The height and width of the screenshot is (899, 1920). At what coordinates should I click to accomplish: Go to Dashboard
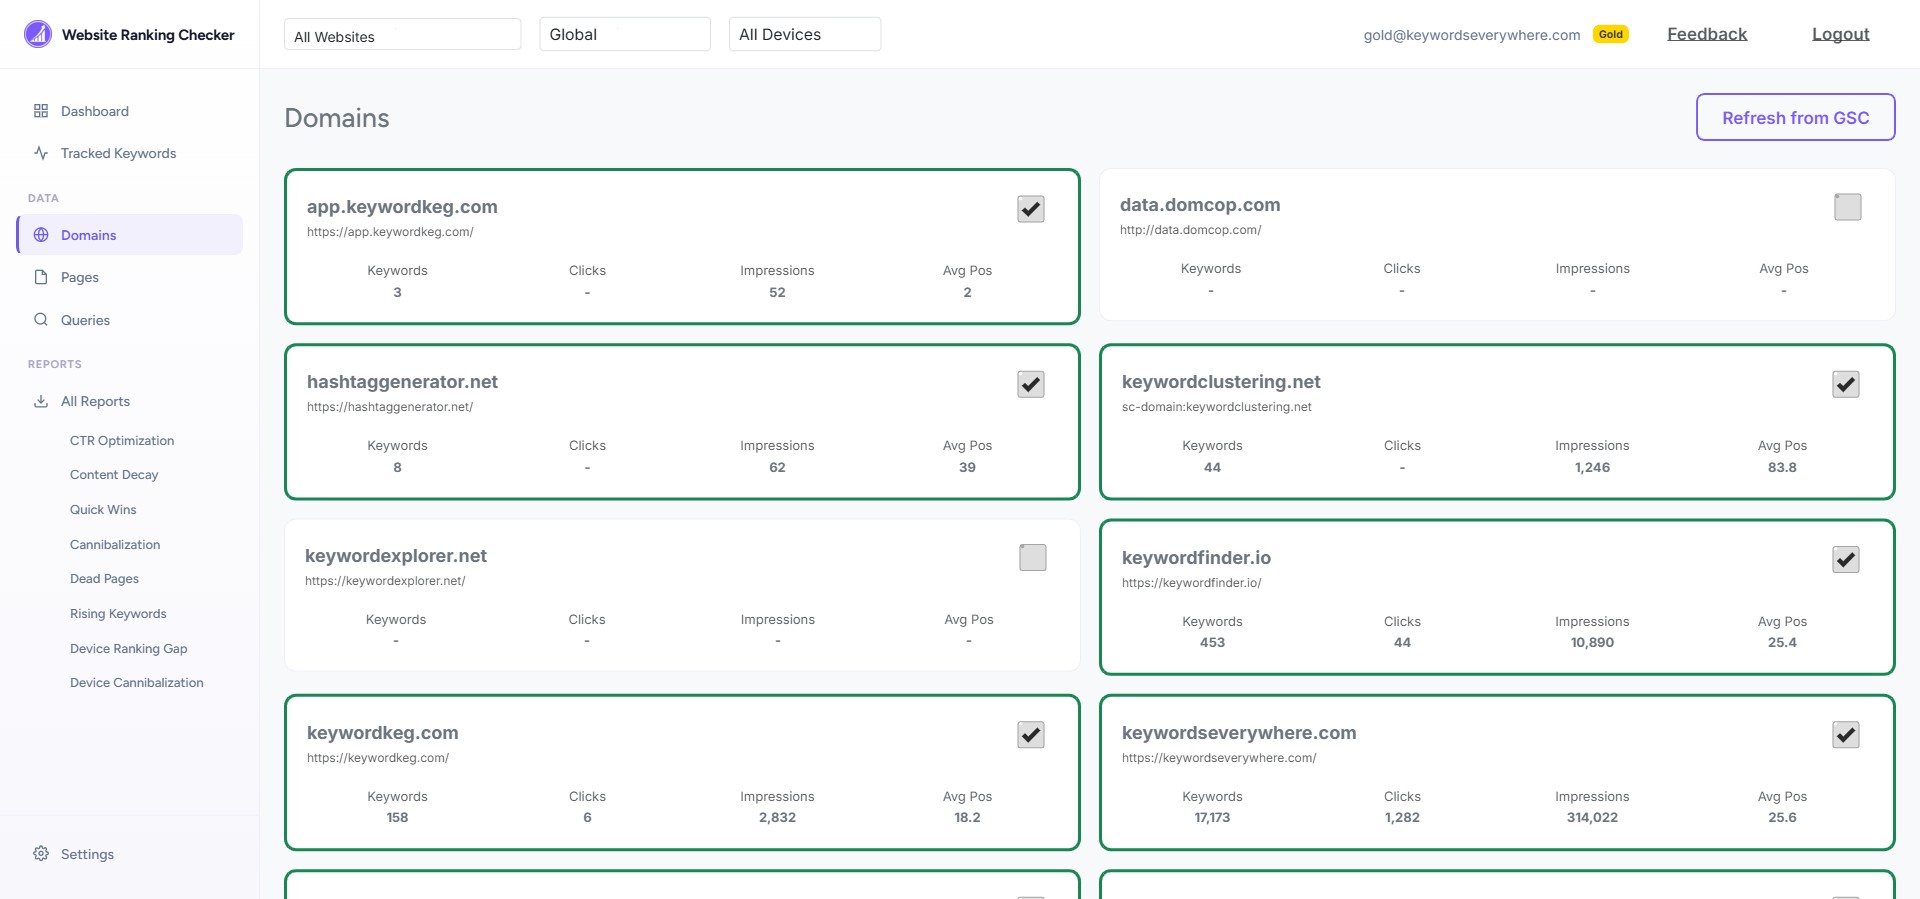pyautogui.click(x=129, y=111)
